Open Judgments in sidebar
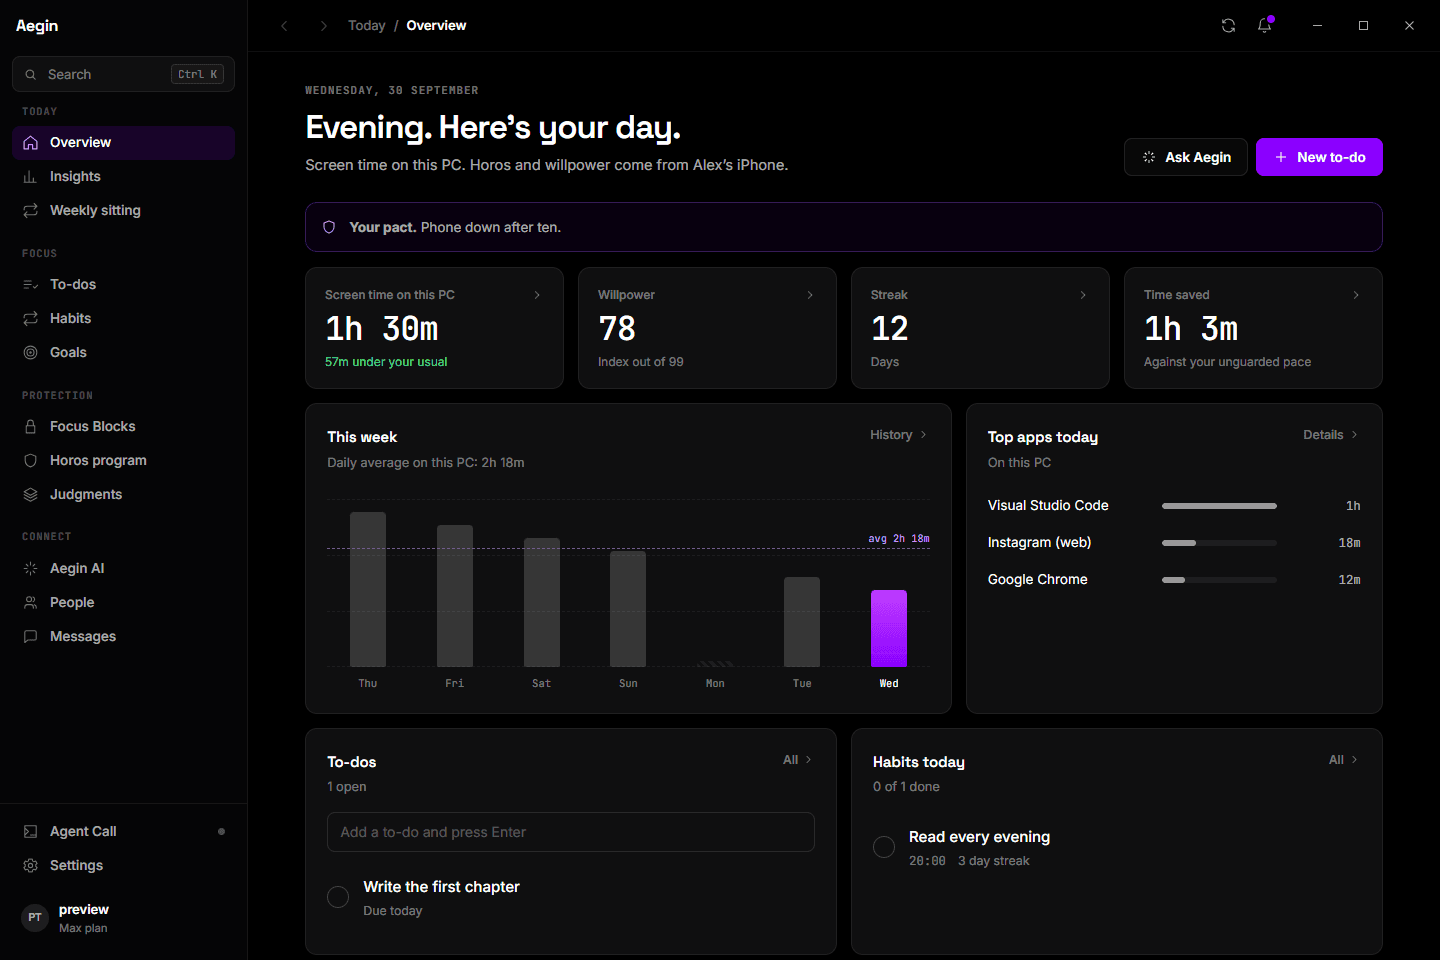This screenshot has height=960, width=1440. click(x=124, y=495)
